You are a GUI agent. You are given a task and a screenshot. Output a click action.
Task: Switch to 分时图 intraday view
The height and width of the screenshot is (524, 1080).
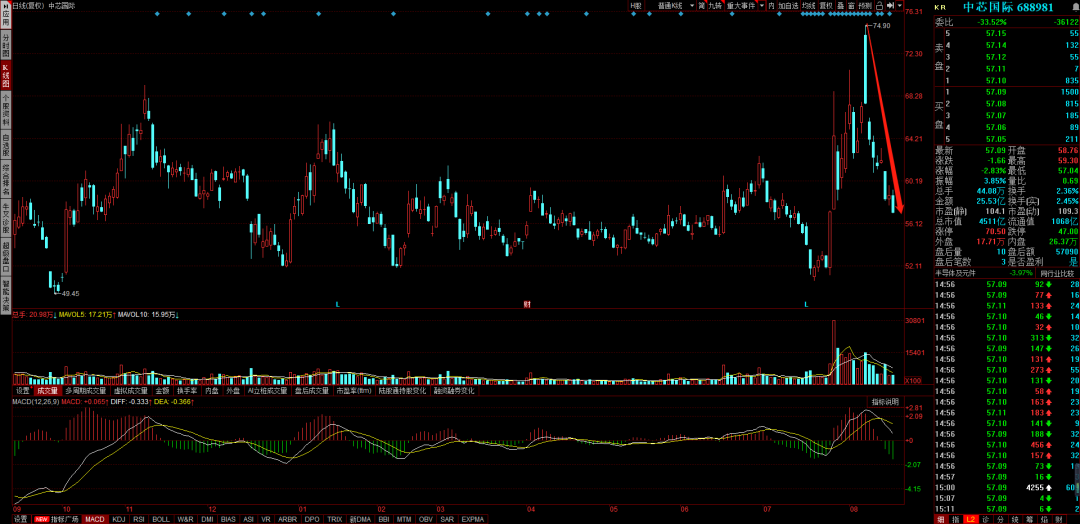click(x=6, y=45)
